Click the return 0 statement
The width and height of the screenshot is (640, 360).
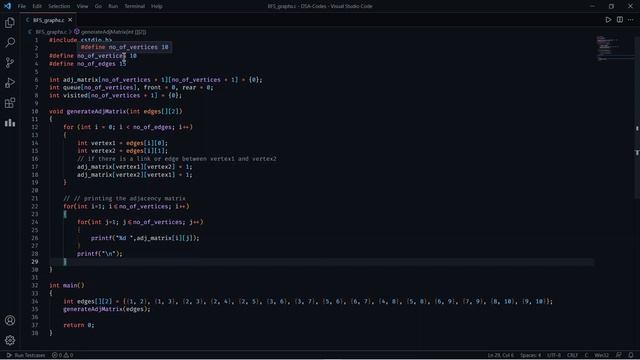[x=79, y=325]
